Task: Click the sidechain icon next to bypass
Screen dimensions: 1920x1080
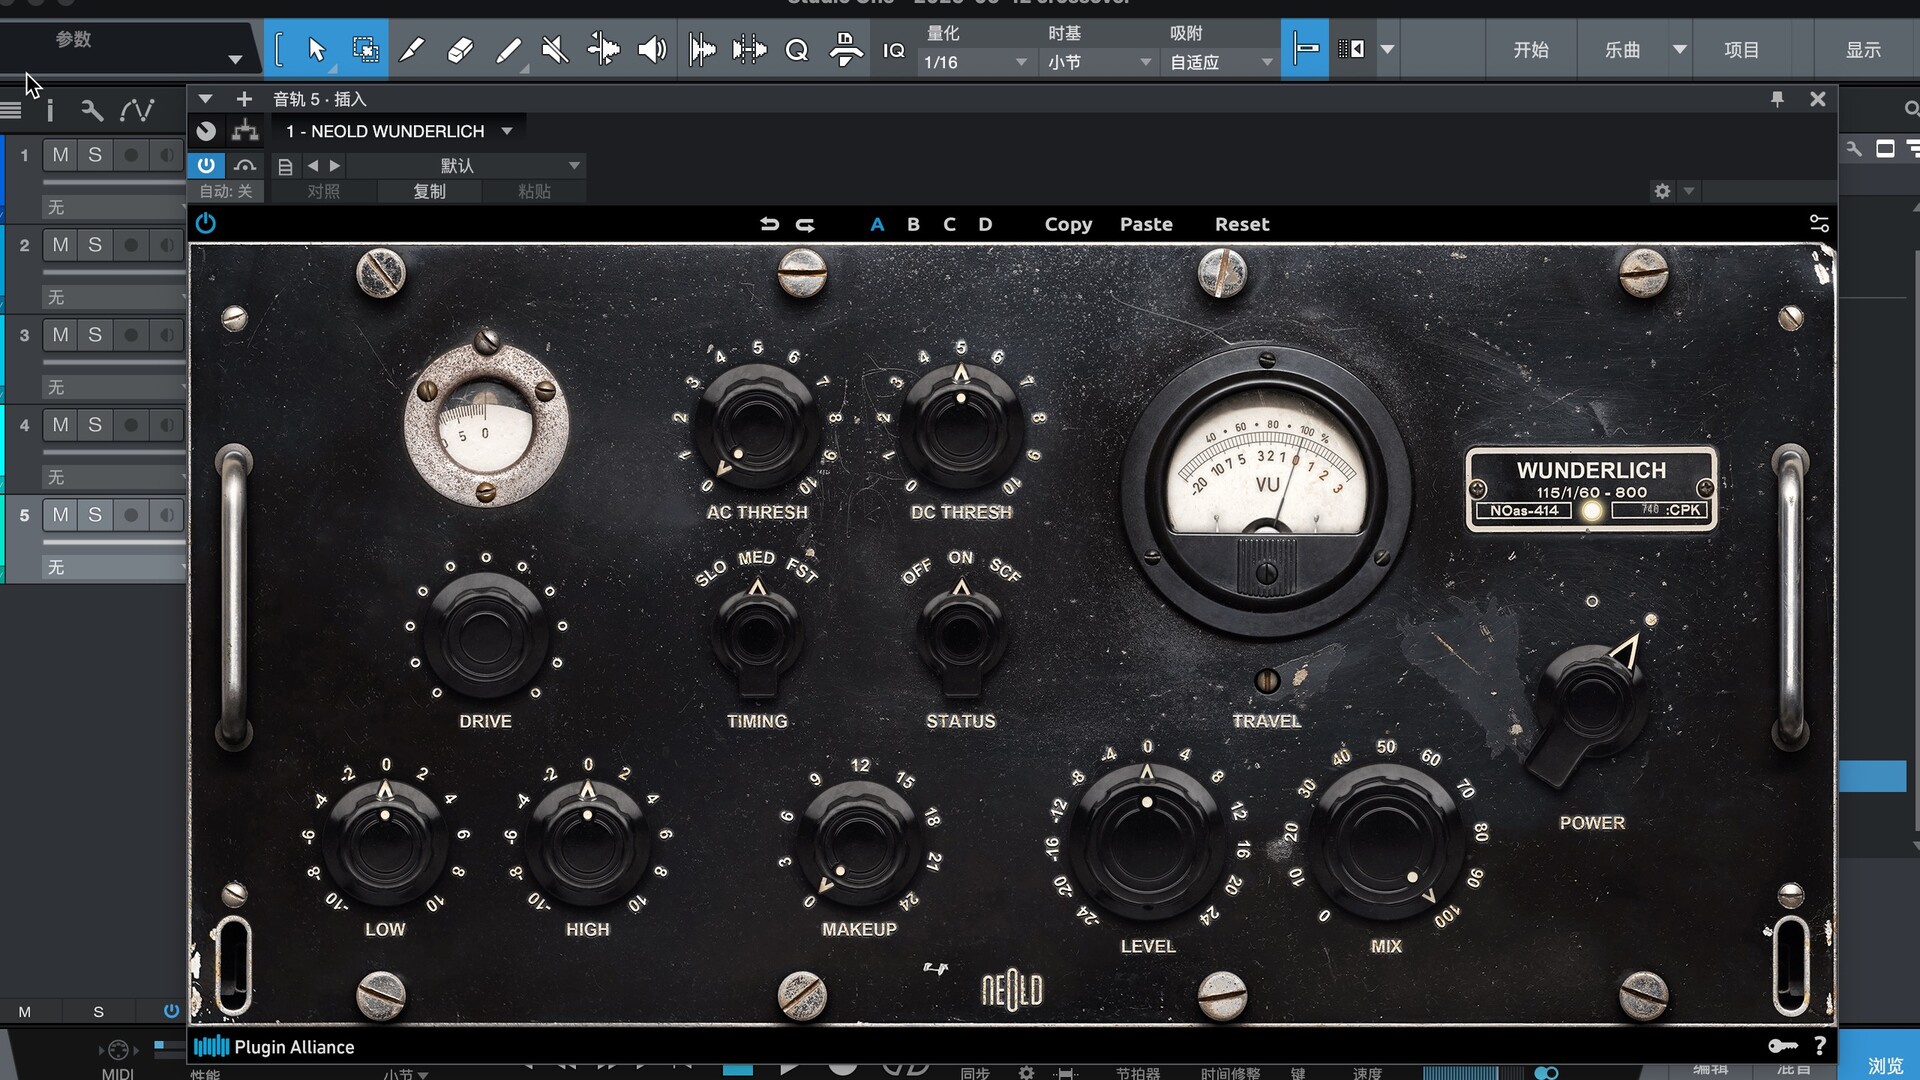Action: (x=245, y=166)
